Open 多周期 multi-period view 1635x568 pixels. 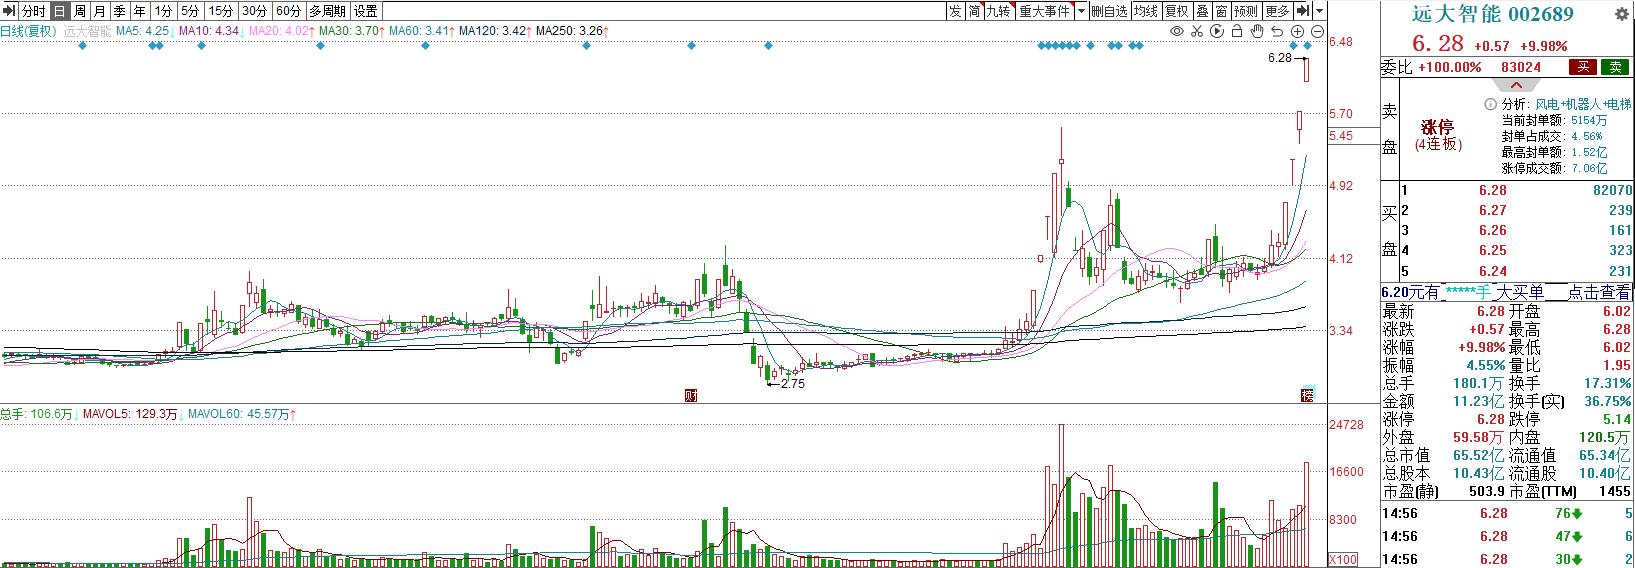[327, 11]
